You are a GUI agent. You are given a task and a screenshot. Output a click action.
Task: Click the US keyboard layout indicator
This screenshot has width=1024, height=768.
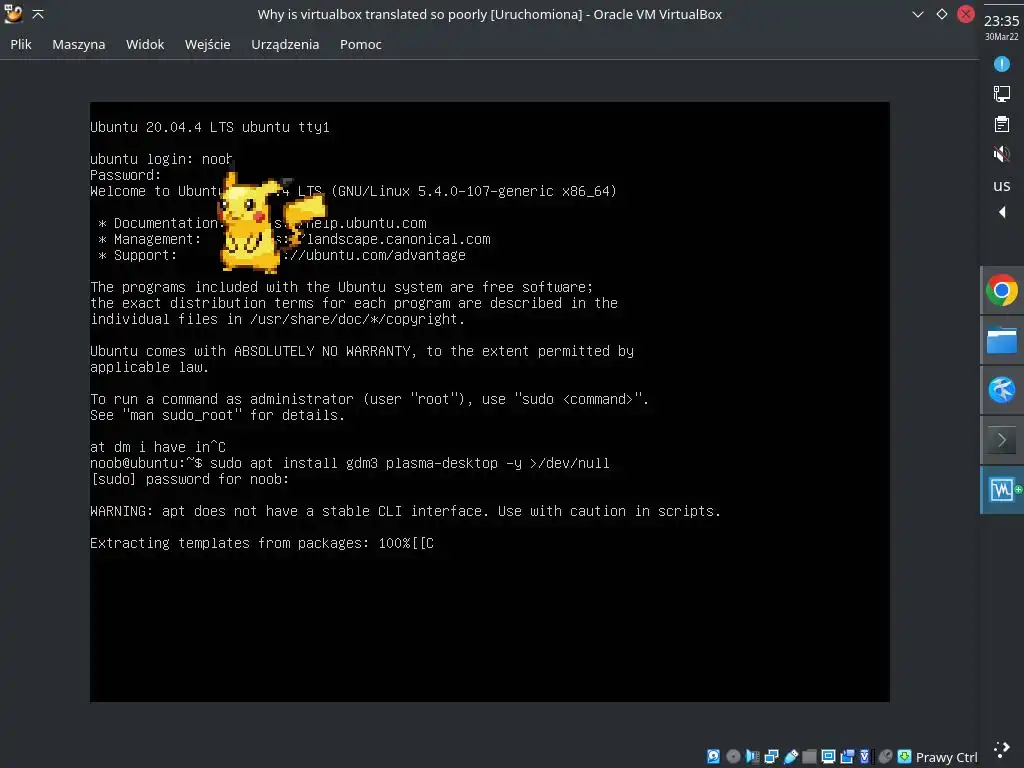(1002, 185)
